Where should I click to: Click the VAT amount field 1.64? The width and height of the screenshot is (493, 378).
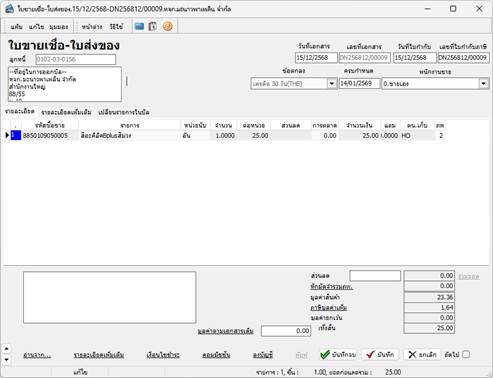(429, 307)
